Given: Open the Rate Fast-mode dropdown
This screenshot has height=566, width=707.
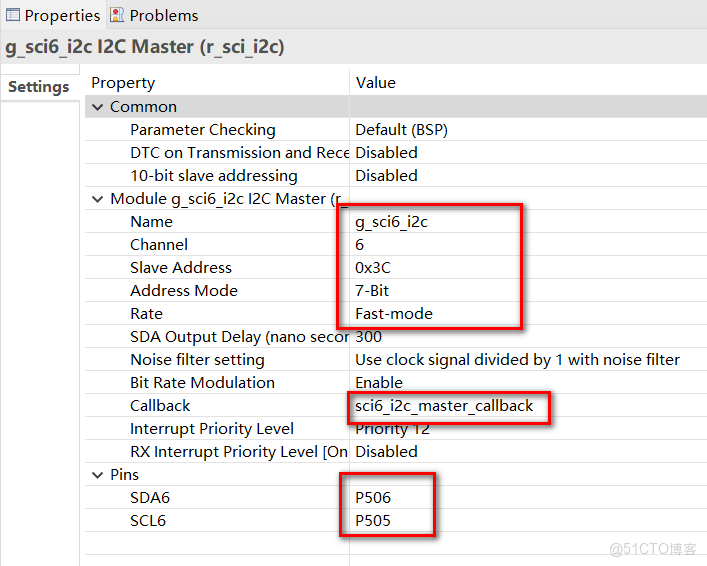Looking at the screenshot, I should coord(393,314).
